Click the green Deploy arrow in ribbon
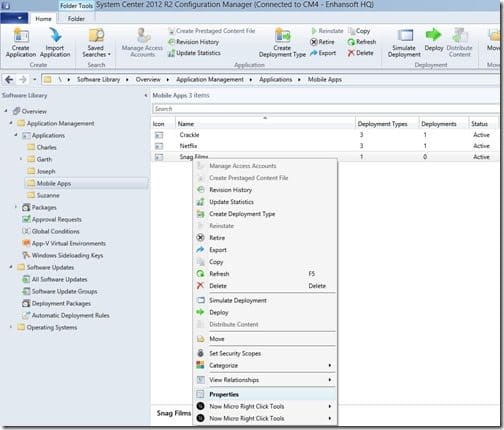 pyautogui.click(x=433, y=35)
